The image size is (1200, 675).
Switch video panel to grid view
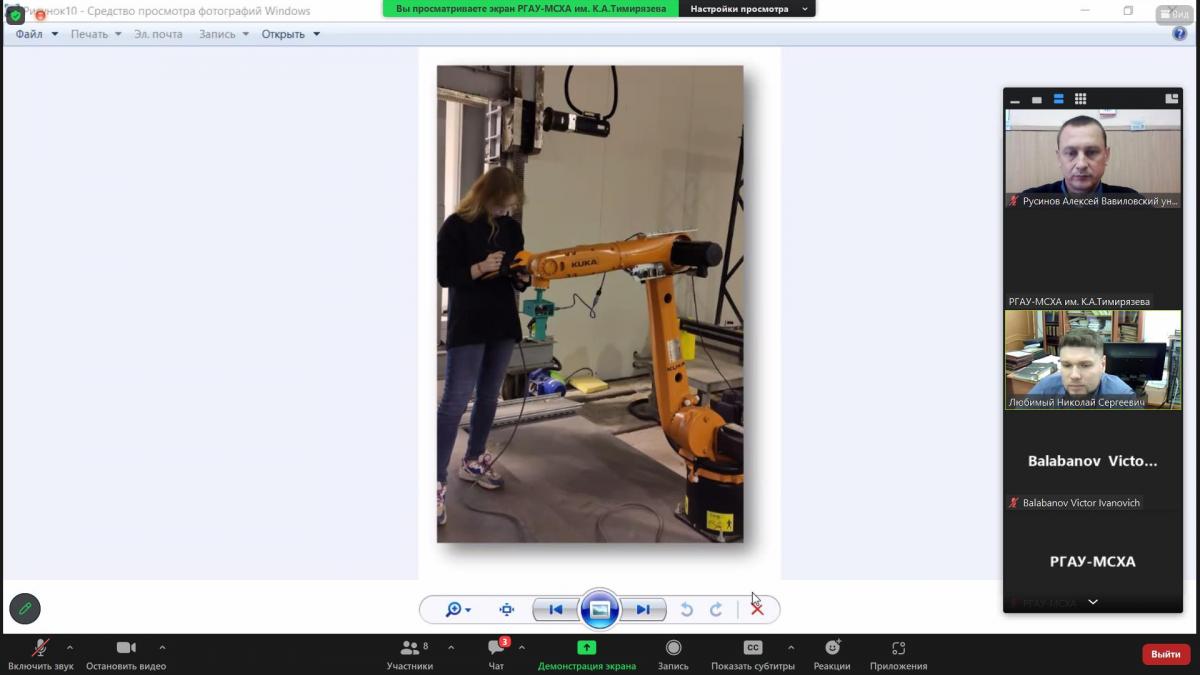coord(1080,99)
